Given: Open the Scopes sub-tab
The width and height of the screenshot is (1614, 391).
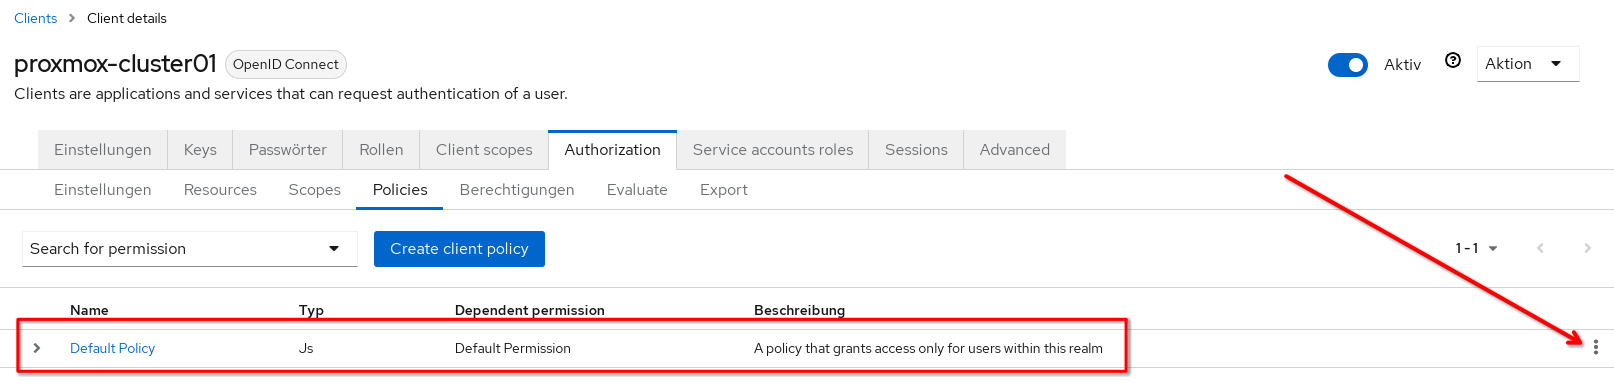Looking at the screenshot, I should point(315,190).
